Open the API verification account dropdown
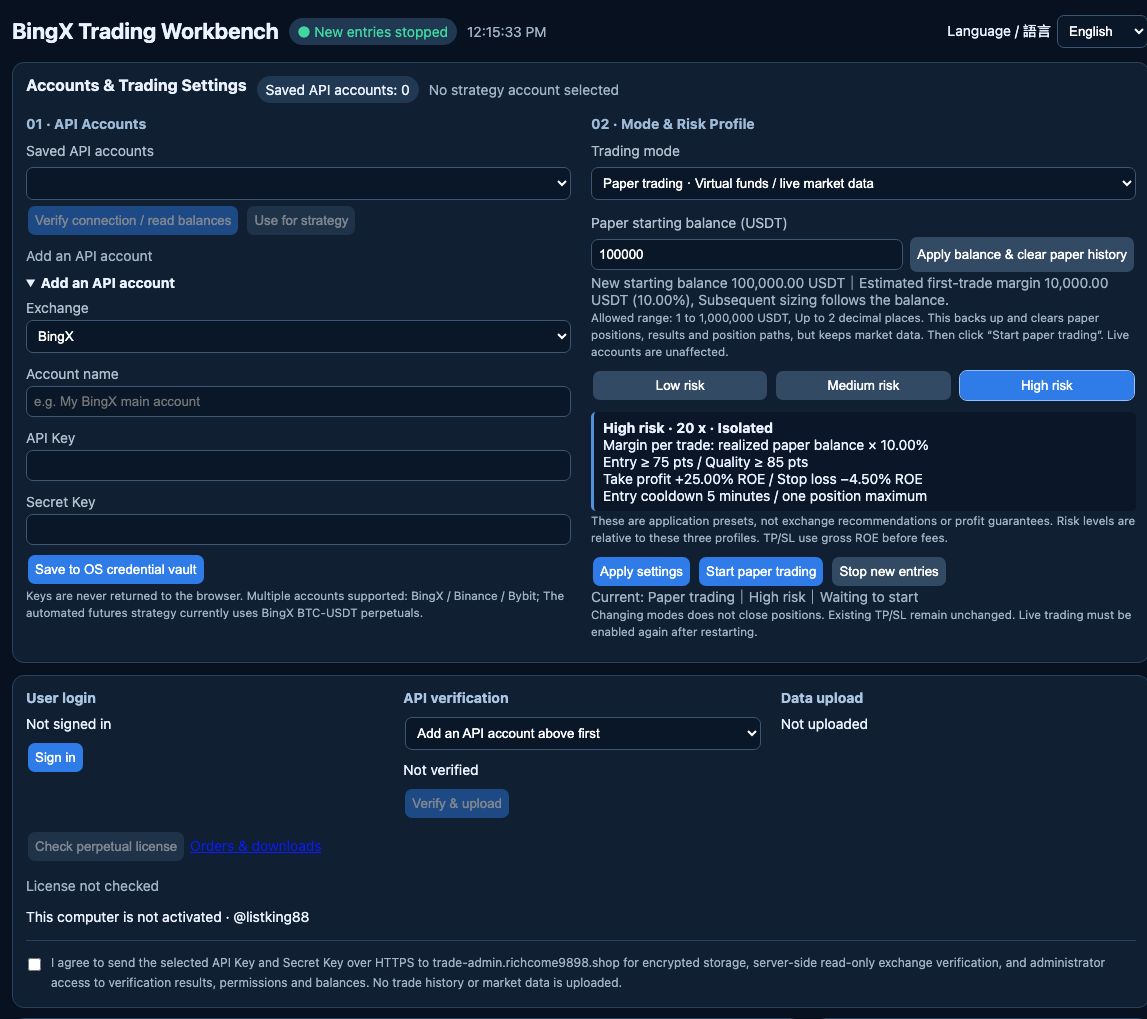Viewport: 1147px width, 1019px height. (x=582, y=733)
